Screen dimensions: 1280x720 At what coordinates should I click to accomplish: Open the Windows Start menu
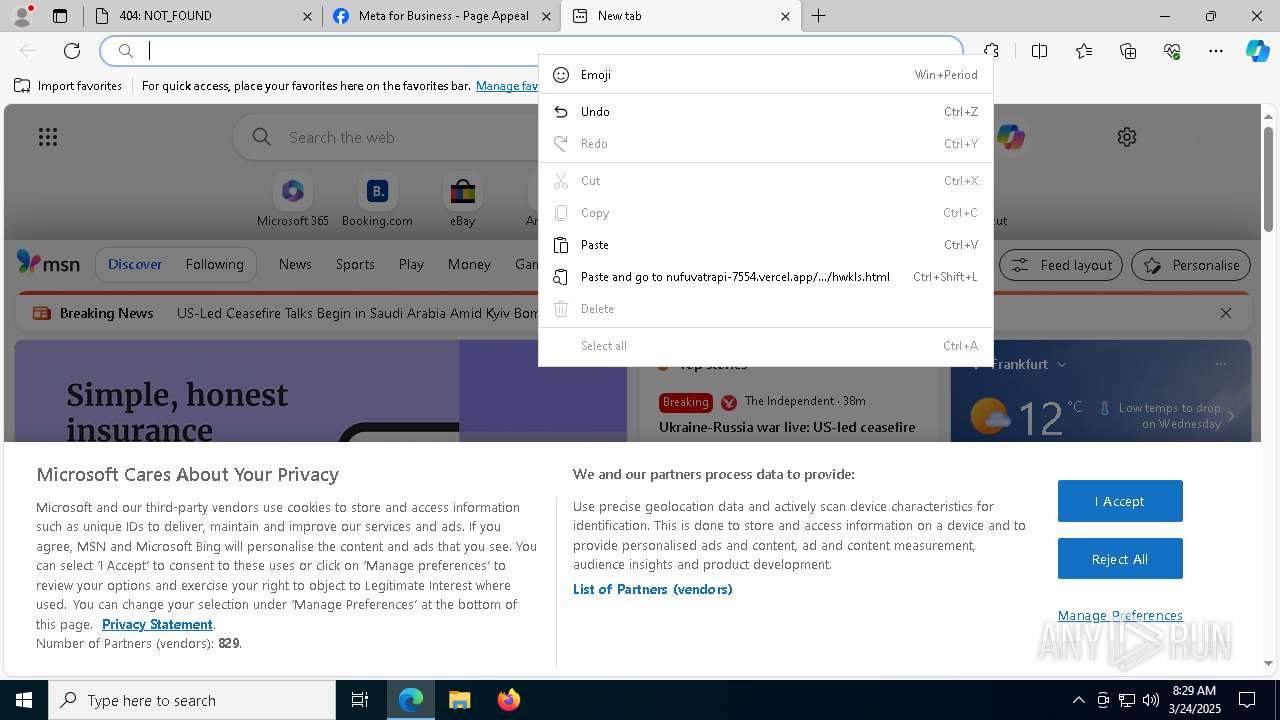pyautogui.click(x=24, y=700)
